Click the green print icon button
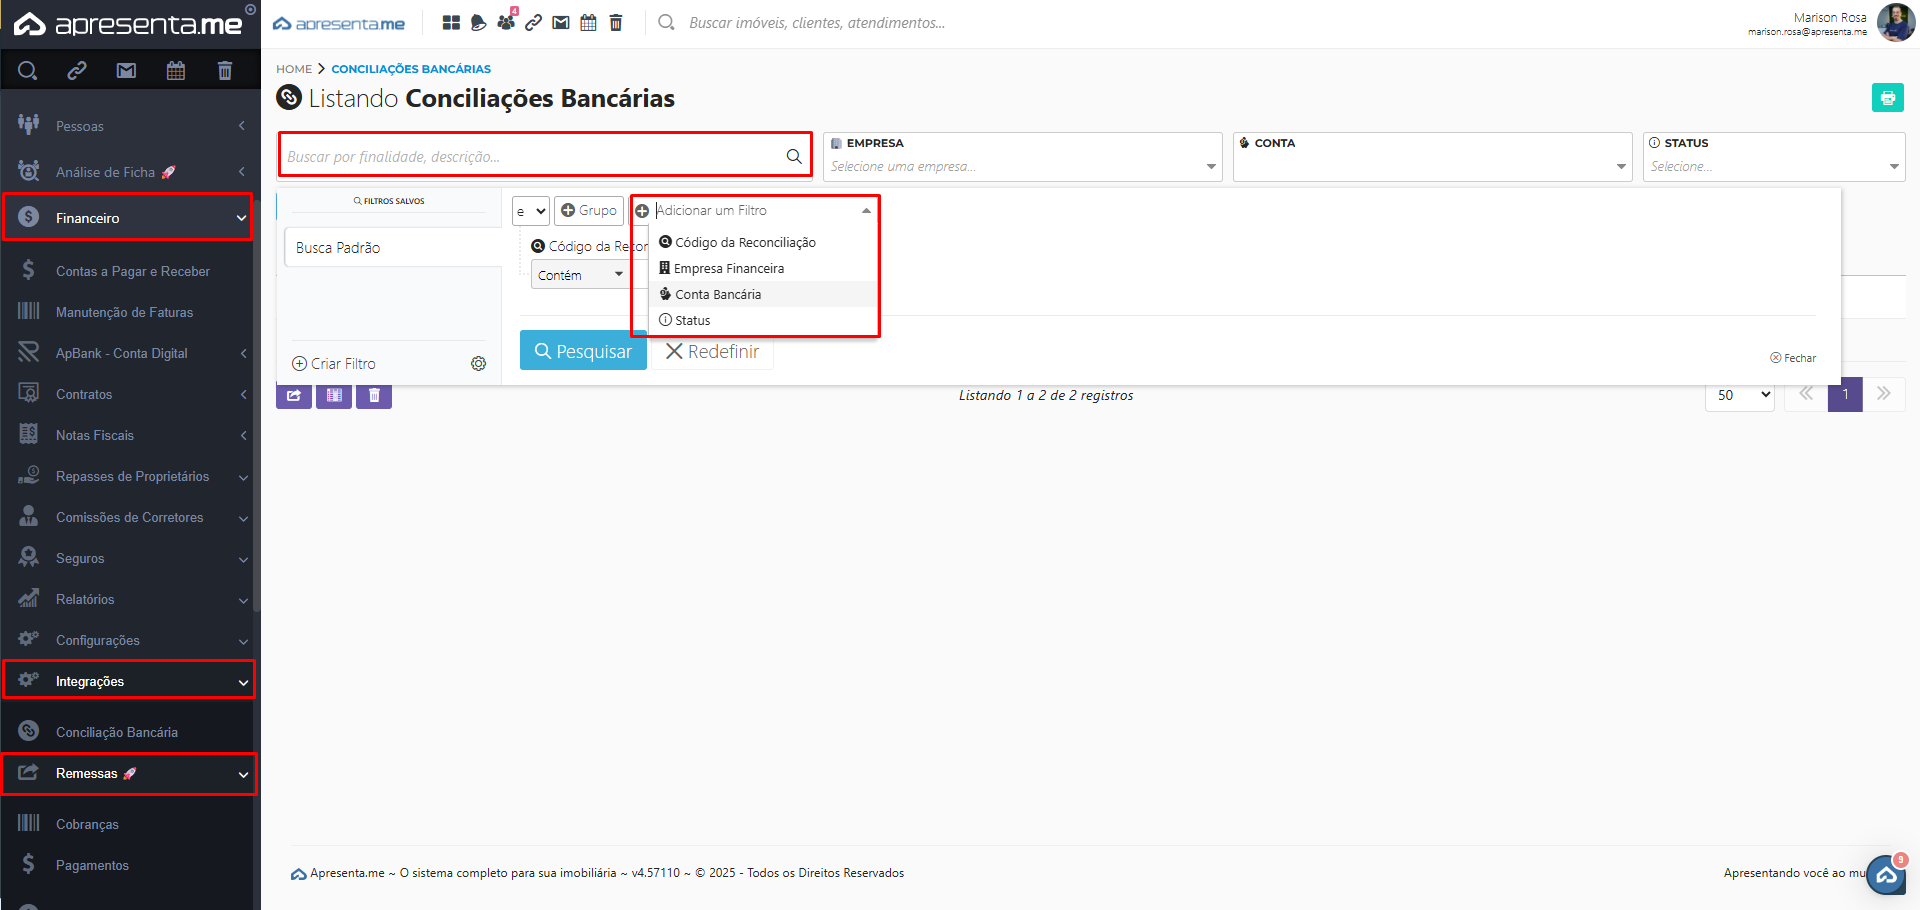This screenshot has height=910, width=1920. (x=1887, y=98)
